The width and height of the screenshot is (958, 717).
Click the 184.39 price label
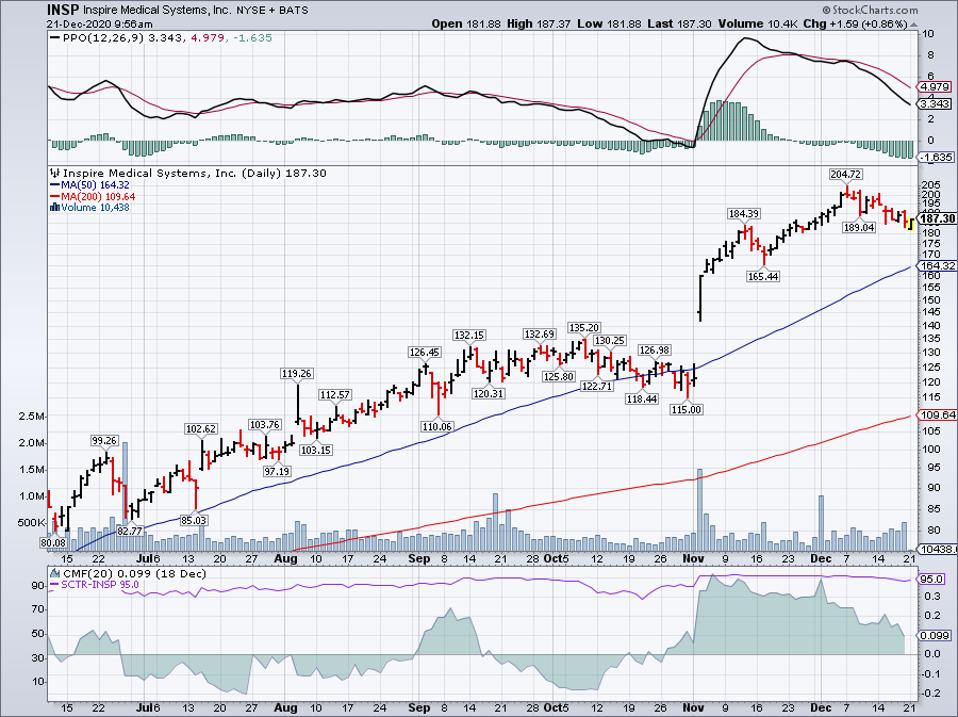coord(744,213)
